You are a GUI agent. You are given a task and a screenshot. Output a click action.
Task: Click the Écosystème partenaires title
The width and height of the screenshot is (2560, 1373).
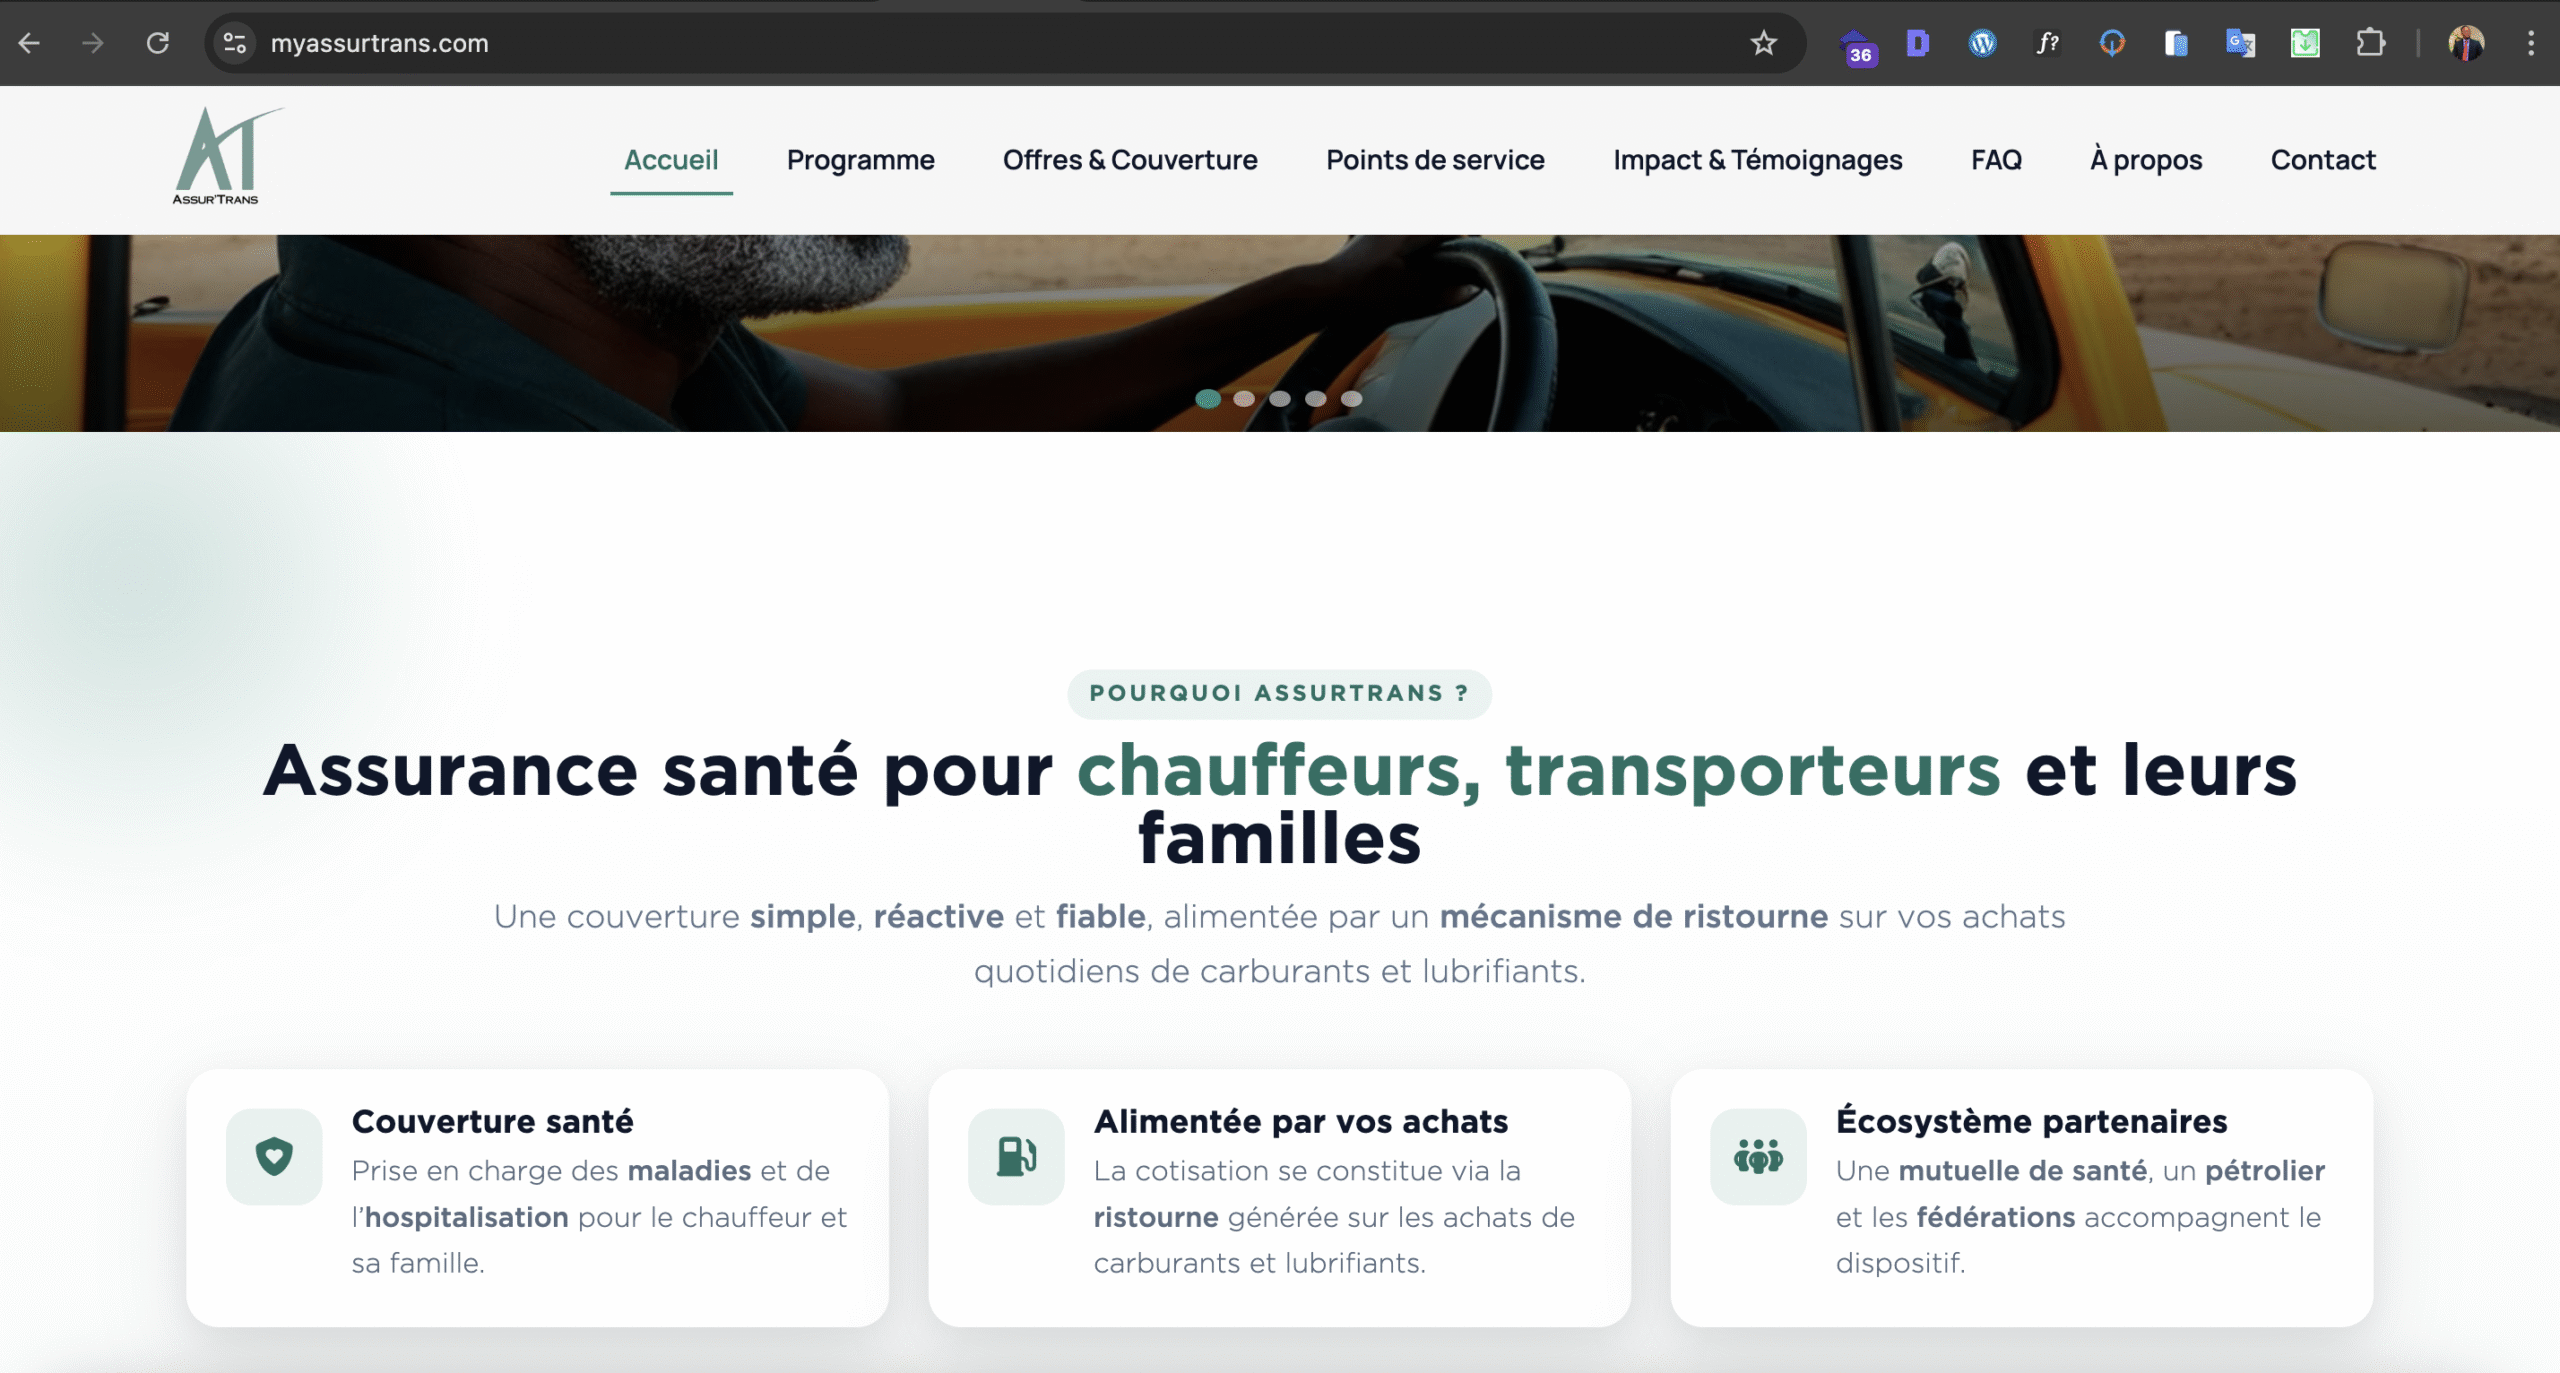click(2031, 1122)
